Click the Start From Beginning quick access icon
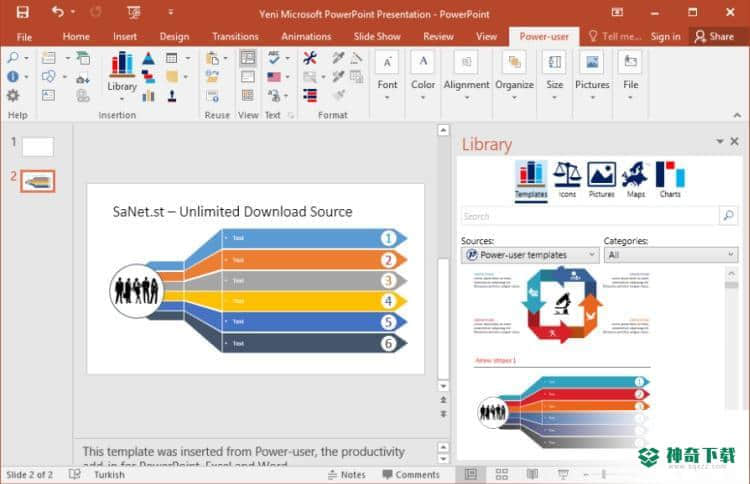 pyautogui.click(x=134, y=12)
